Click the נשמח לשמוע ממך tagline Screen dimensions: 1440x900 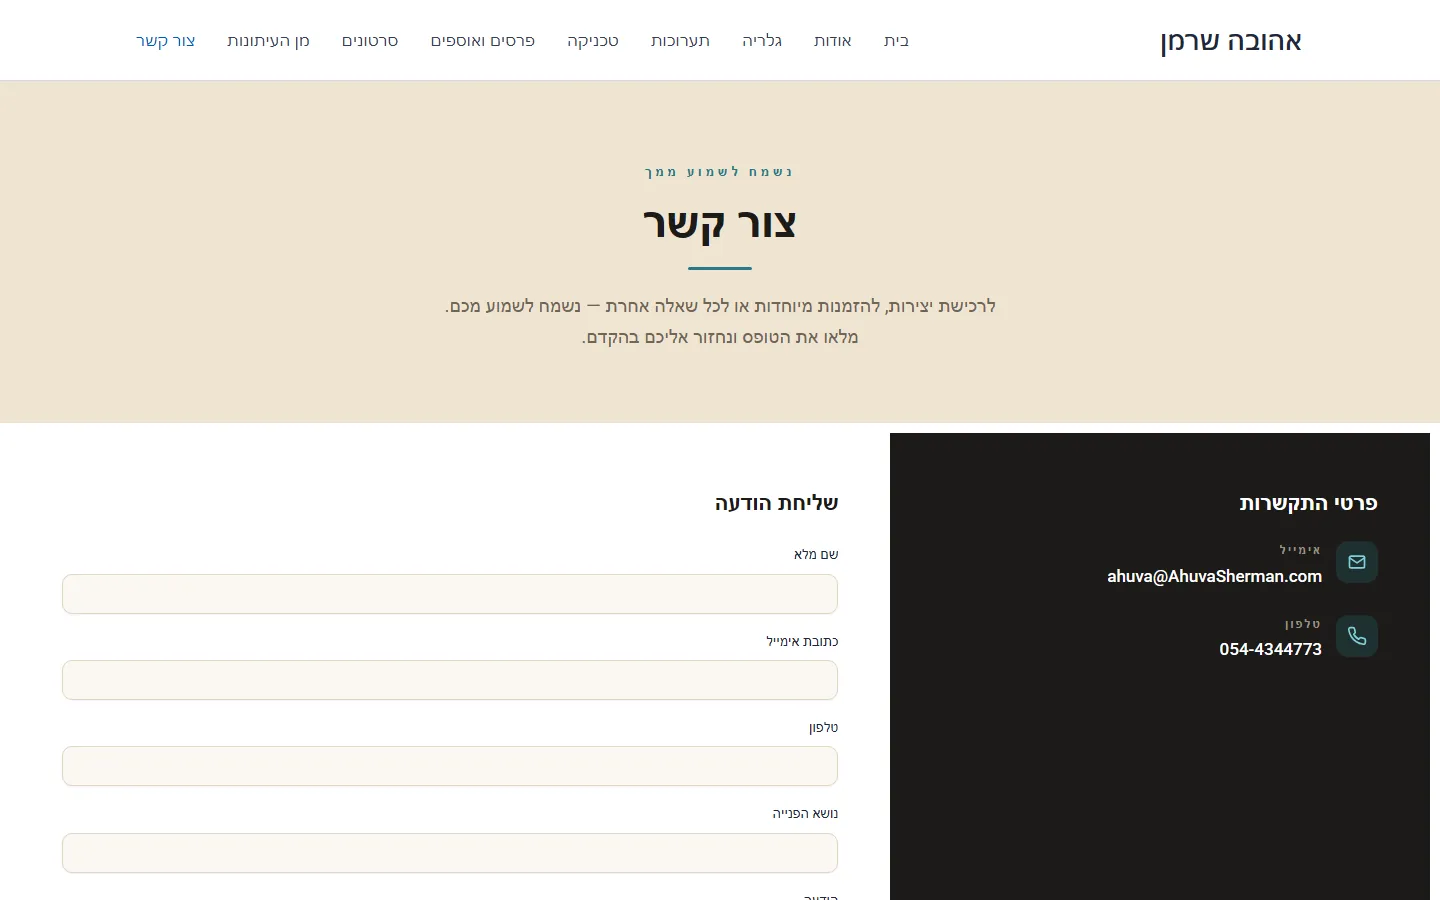coord(720,172)
